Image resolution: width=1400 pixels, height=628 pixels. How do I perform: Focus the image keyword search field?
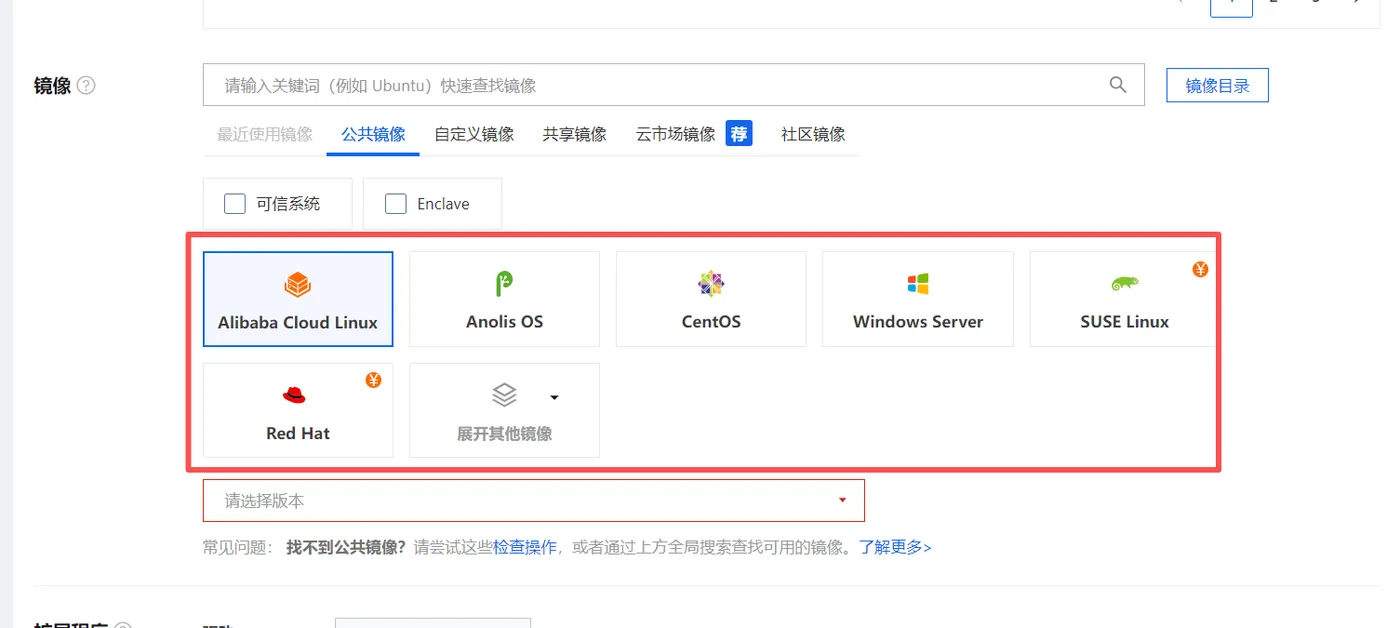pos(674,85)
